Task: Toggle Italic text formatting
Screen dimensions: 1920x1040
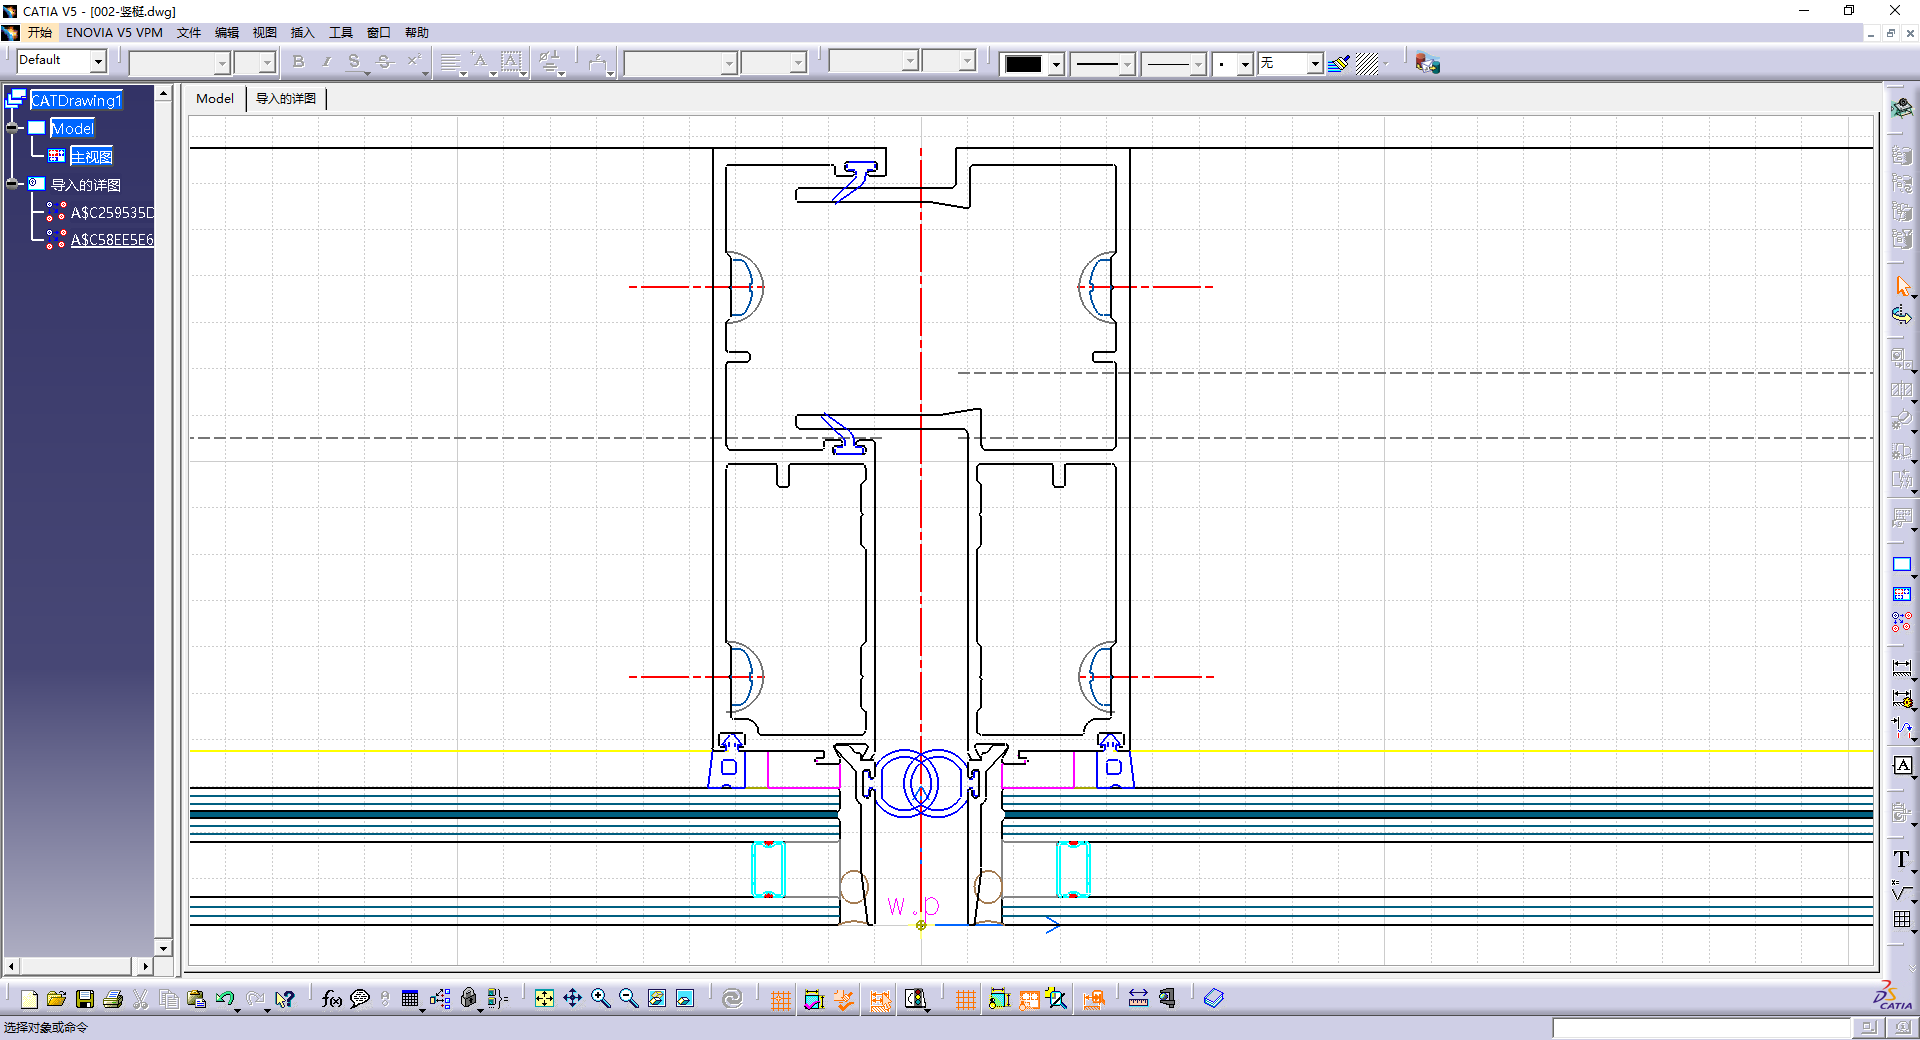Action: 326,62
